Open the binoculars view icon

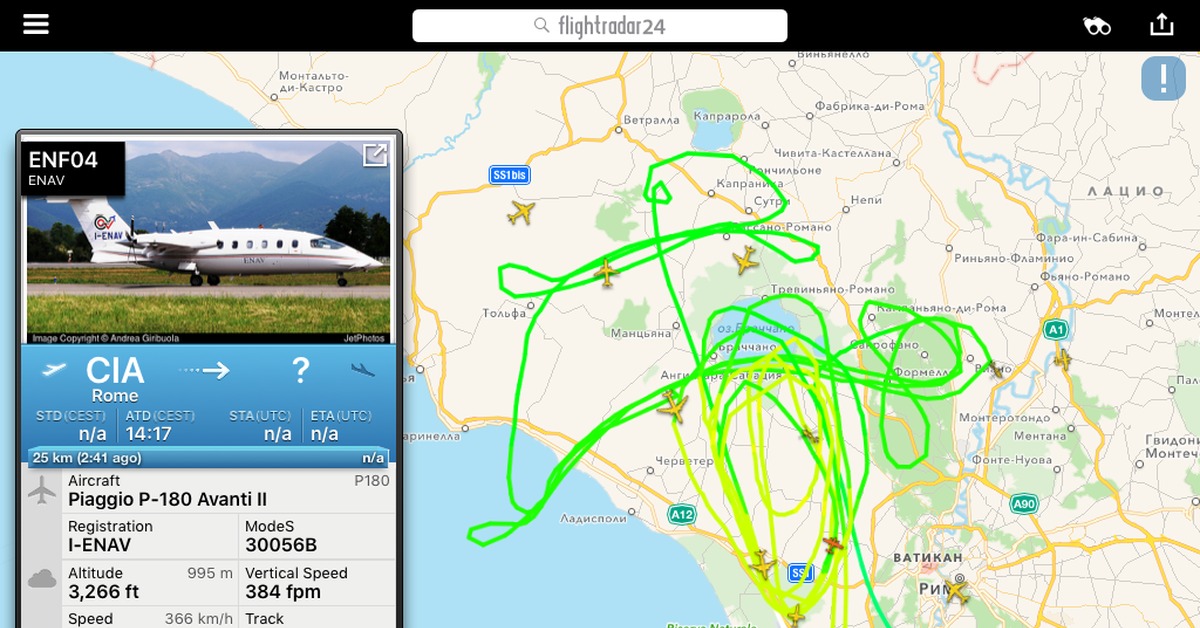coord(1097,26)
